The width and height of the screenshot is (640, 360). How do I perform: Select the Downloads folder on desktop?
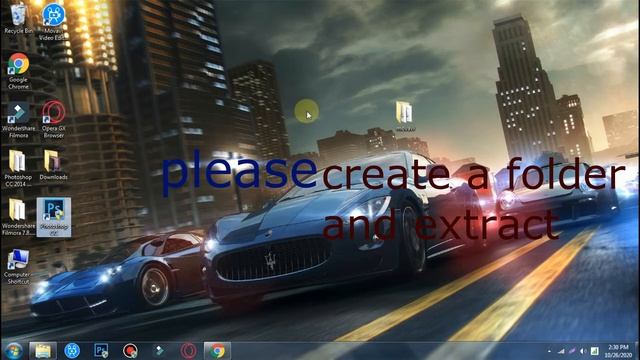point(53,165)
